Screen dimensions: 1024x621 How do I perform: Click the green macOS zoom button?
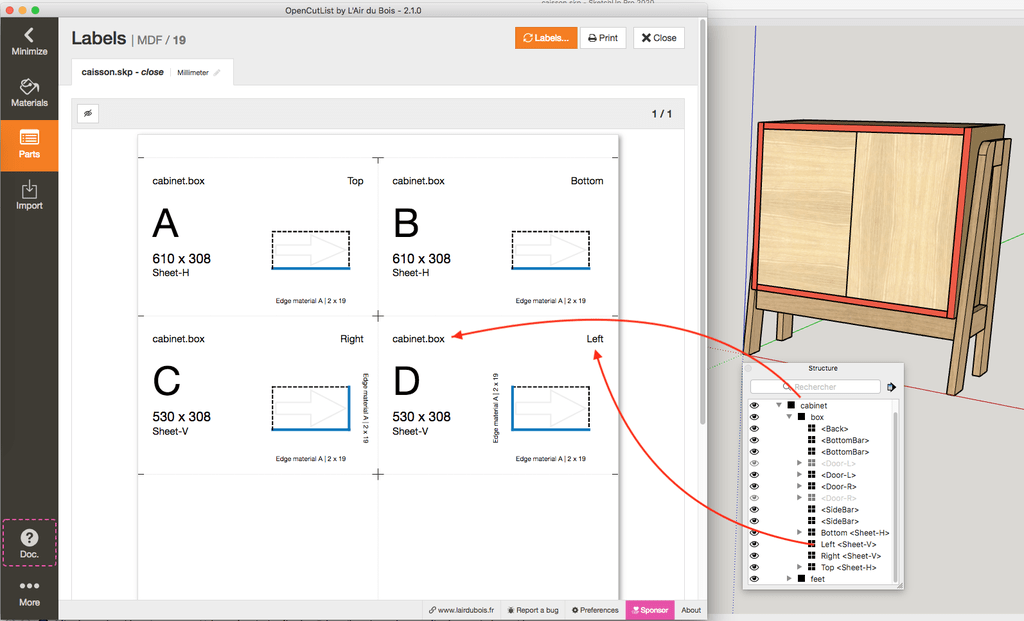pos(35,10)
